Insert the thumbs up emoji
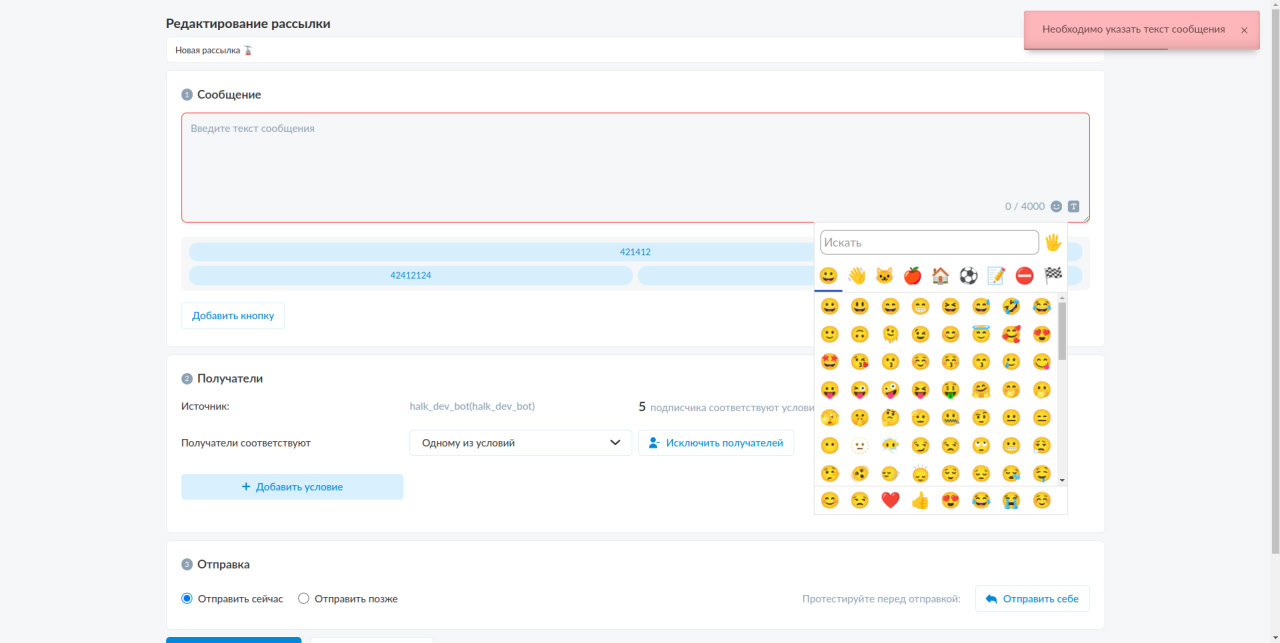Image resolution: width=1280 pixels, height=643 pixels. pos(920,500)
